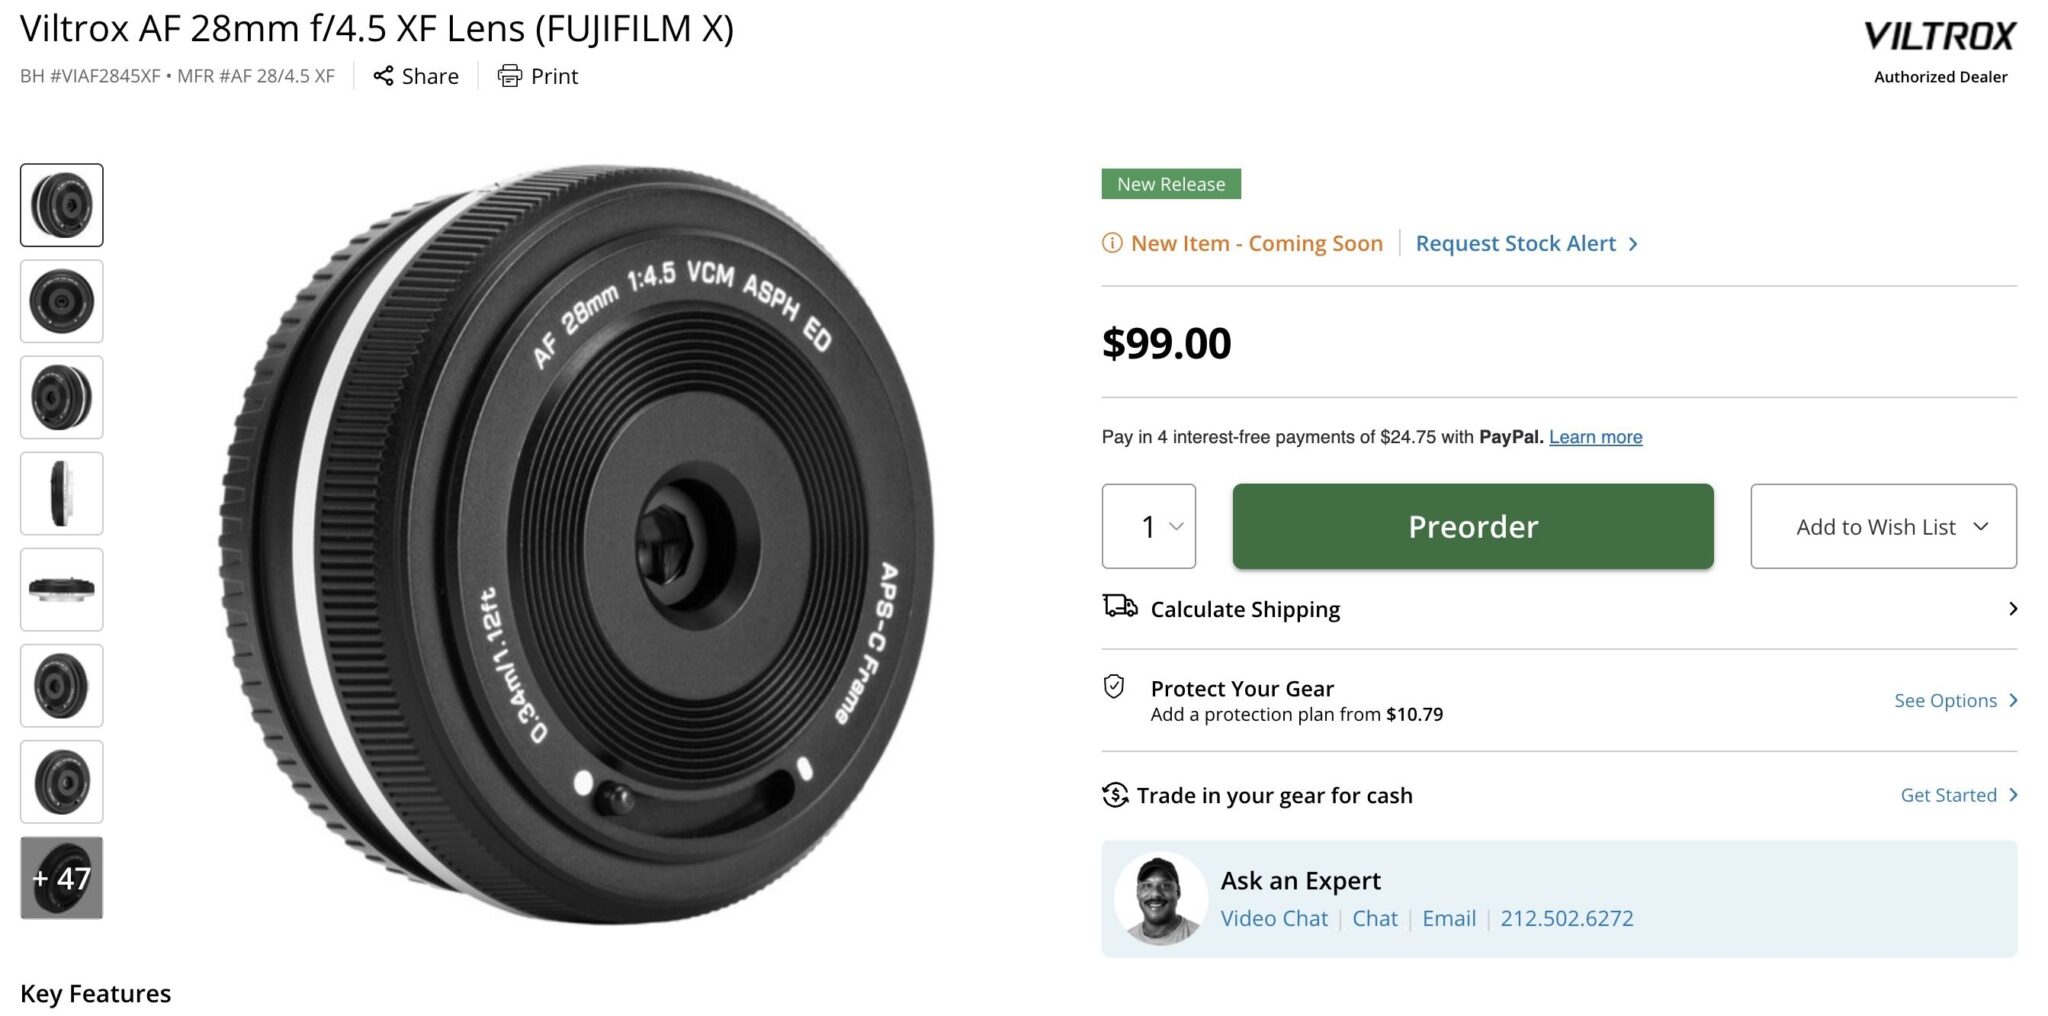
Task: Start a Video Chat with an expert
Action: tap(1272, 918)
